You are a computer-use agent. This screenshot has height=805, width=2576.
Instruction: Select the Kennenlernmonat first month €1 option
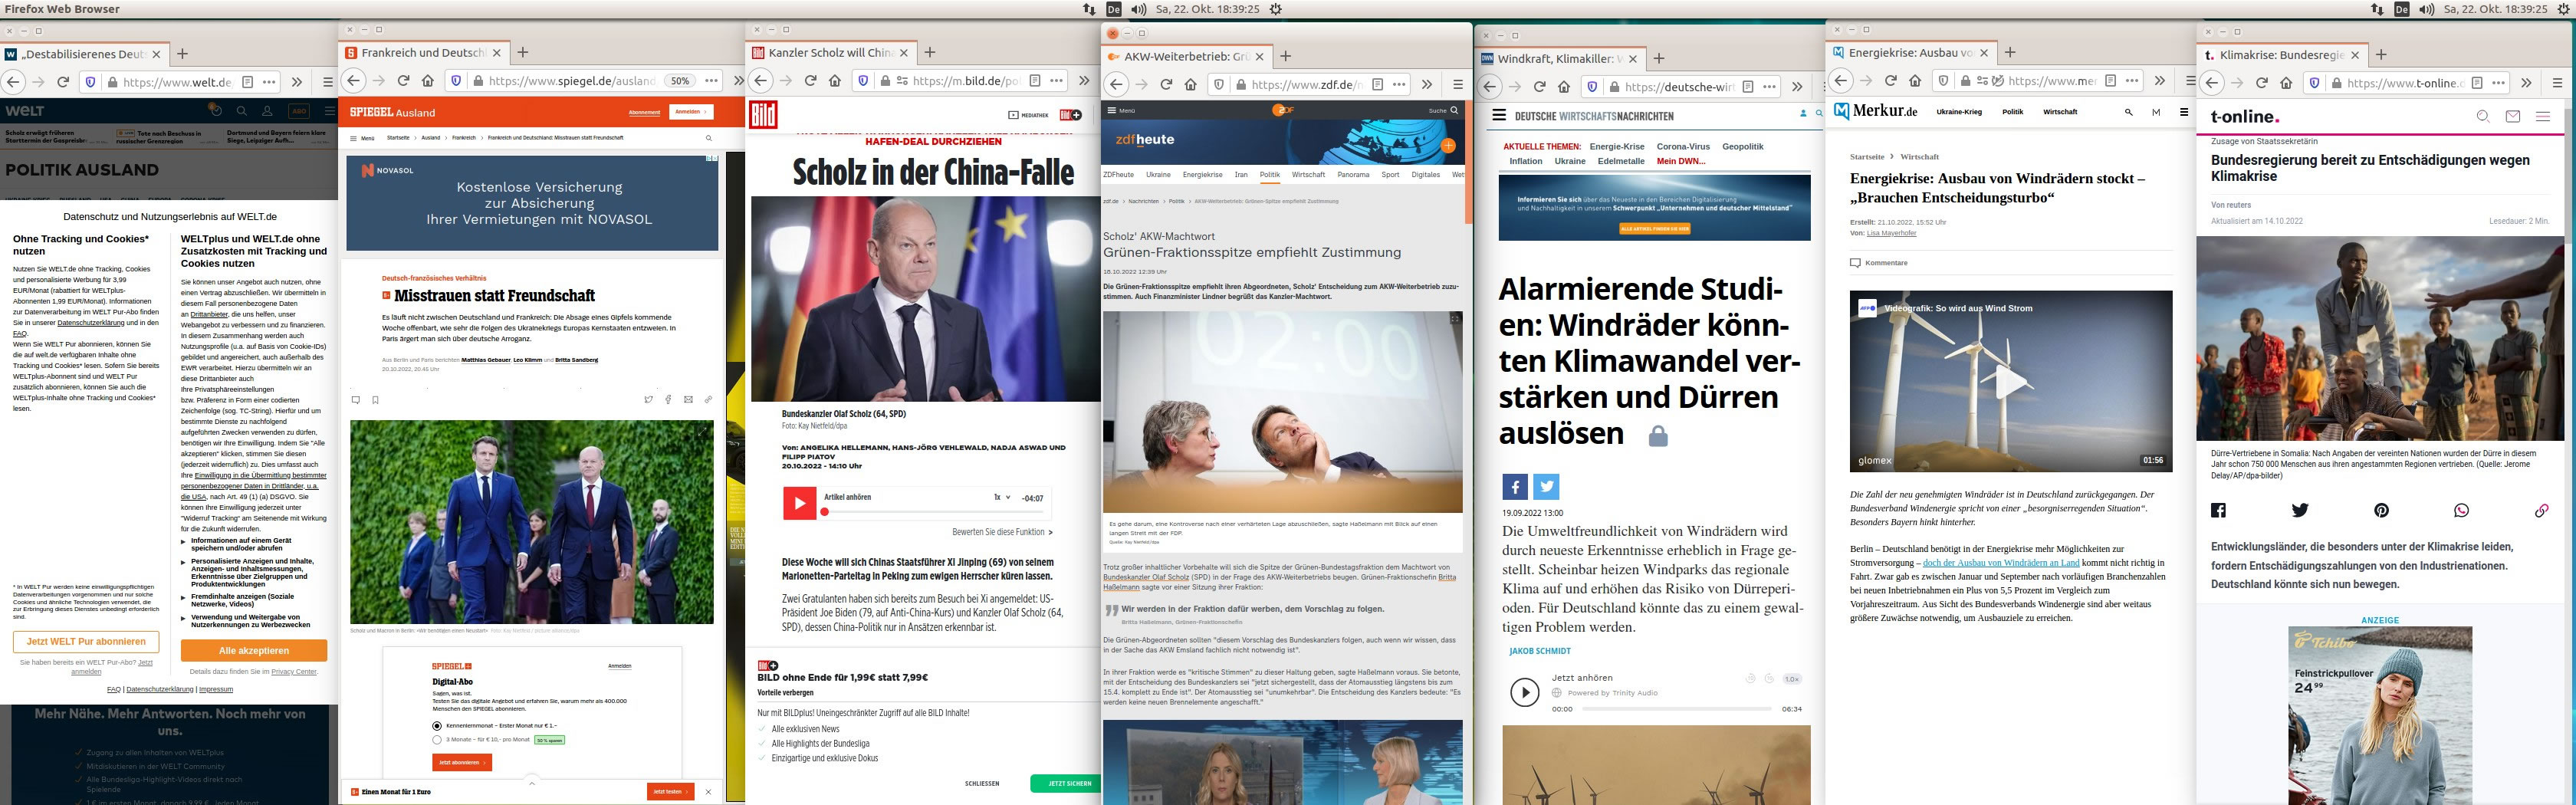(437, 725)
